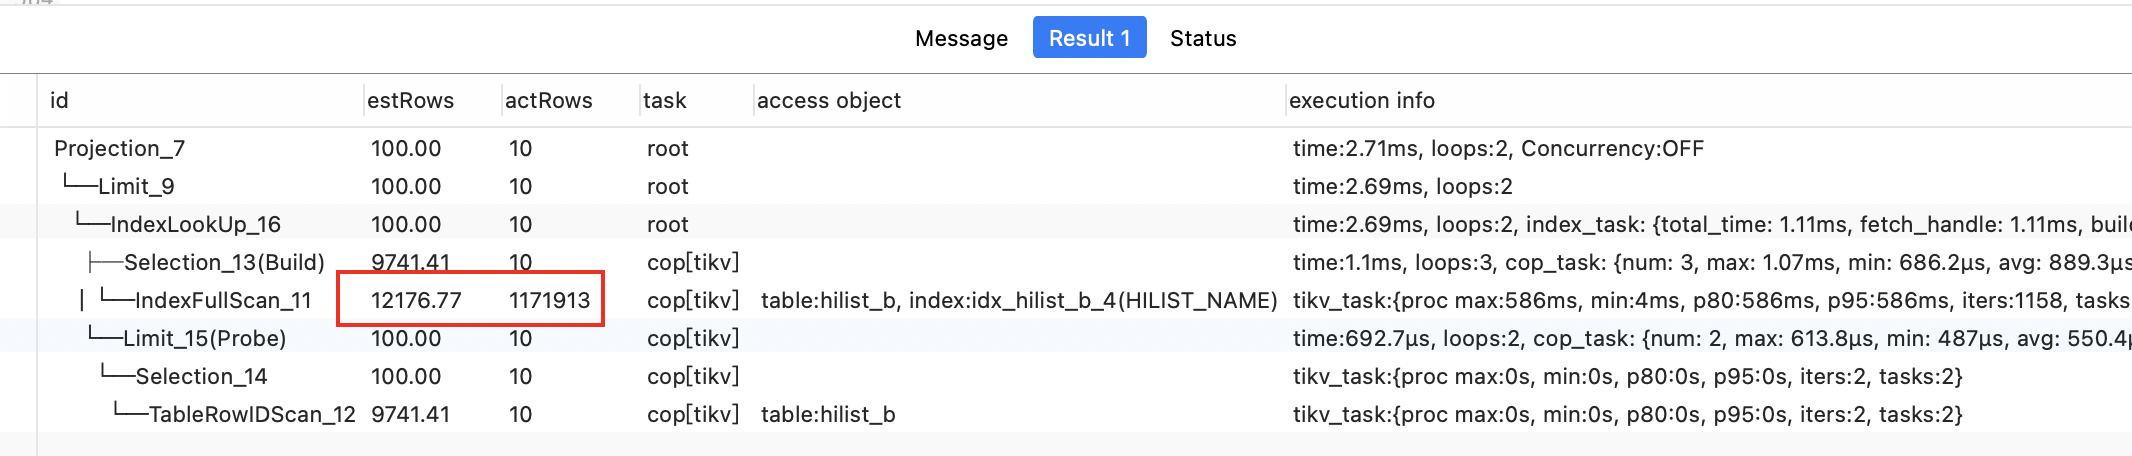
Task: Select the Projection_7 row
Action: click(119, 148)
